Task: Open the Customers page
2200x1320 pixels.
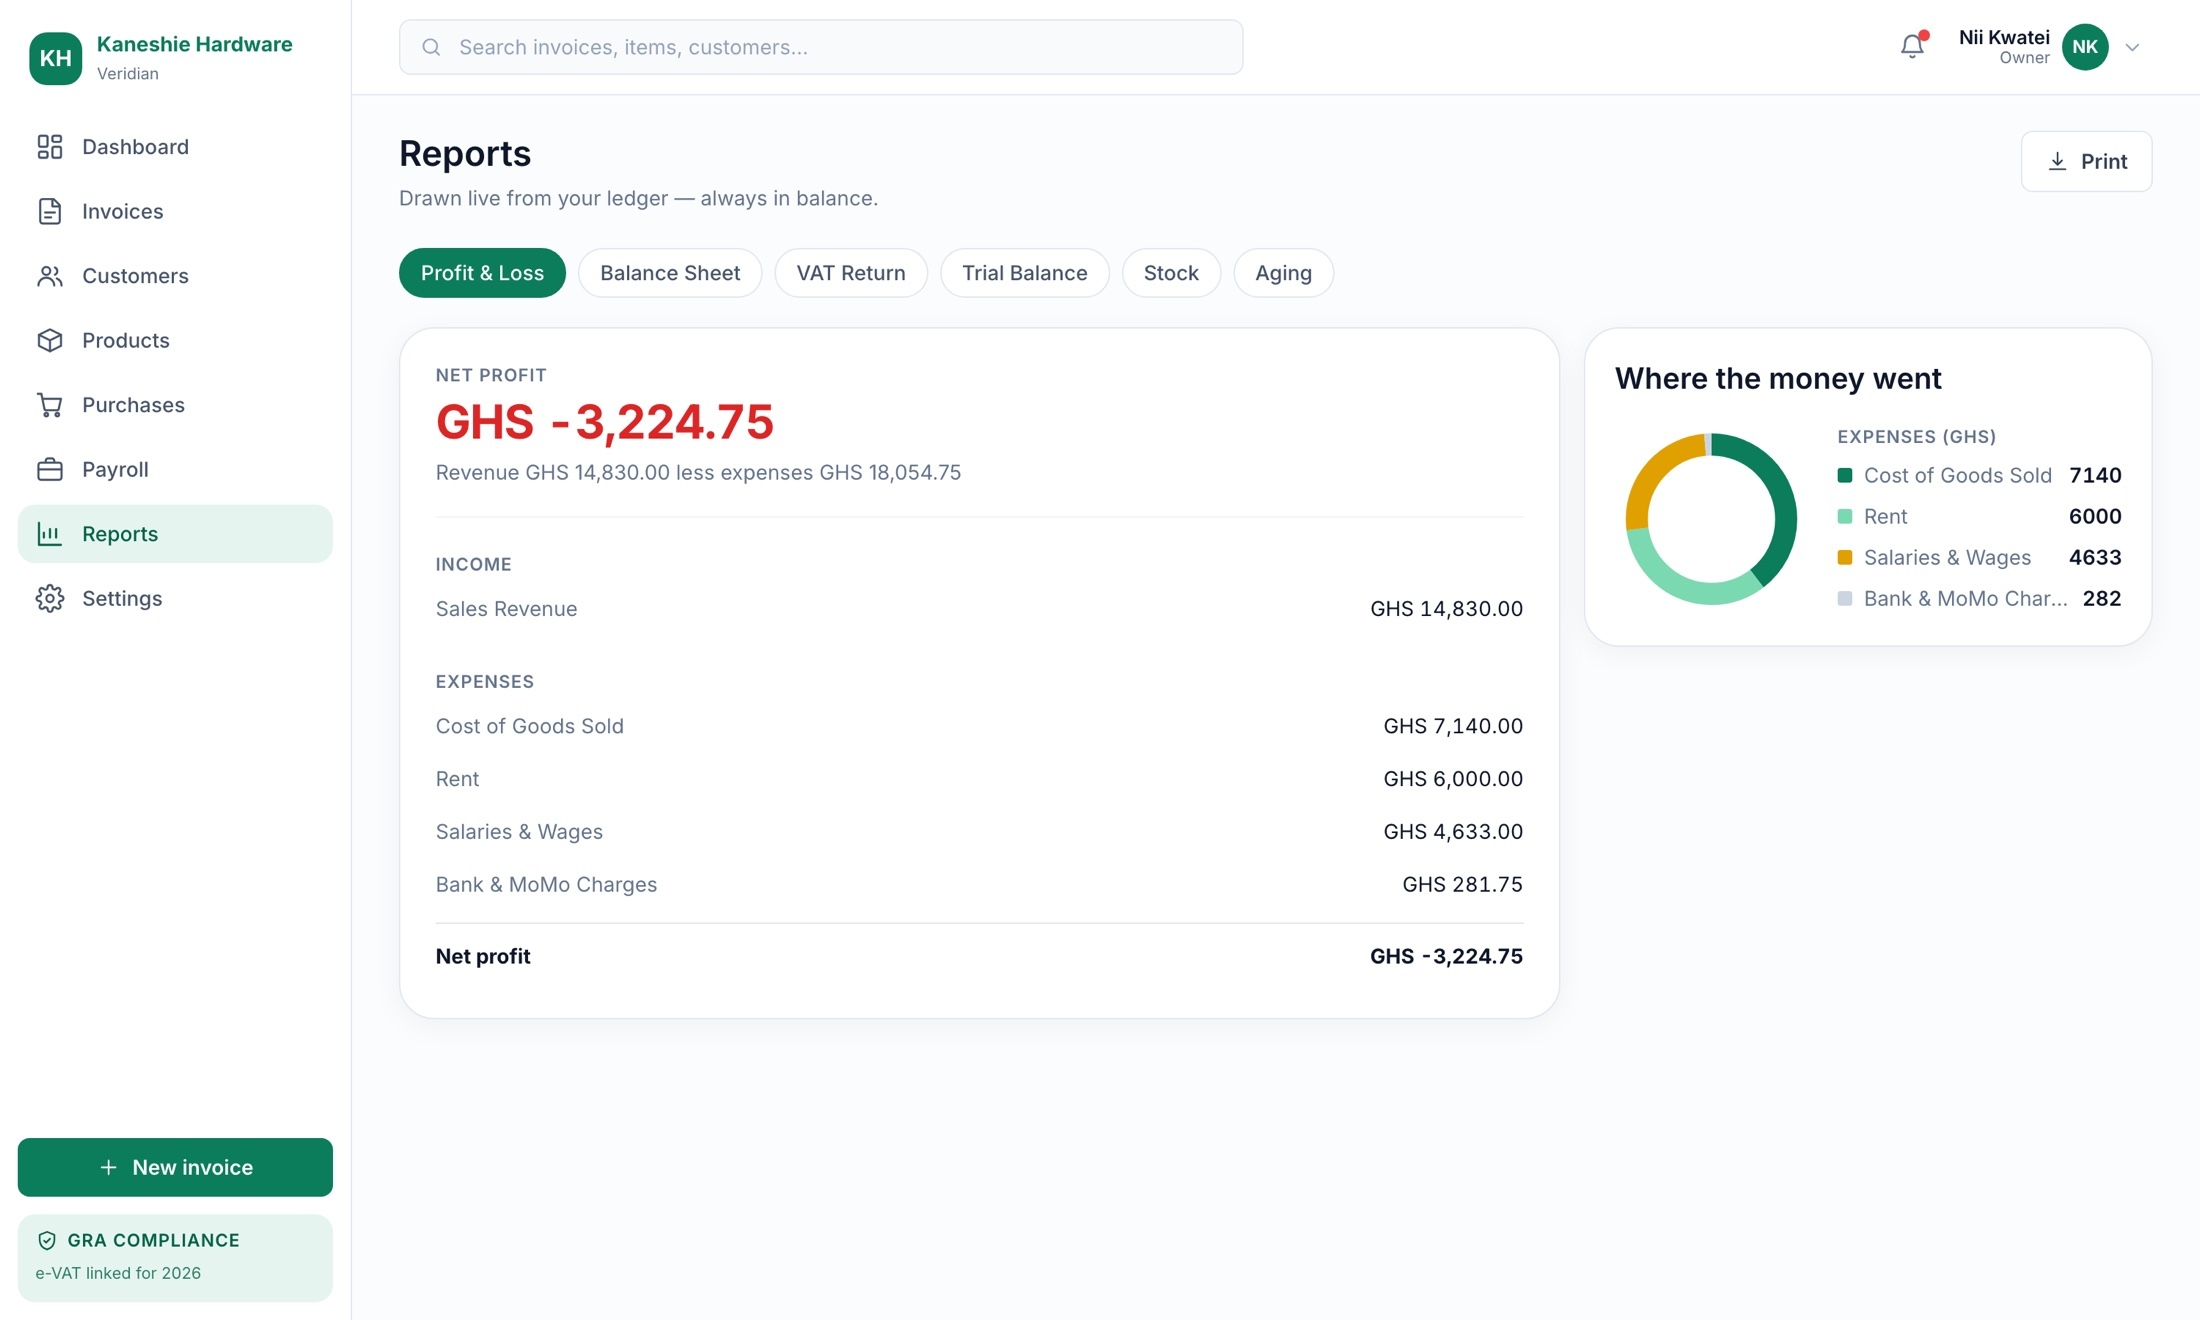Action: 175,276
